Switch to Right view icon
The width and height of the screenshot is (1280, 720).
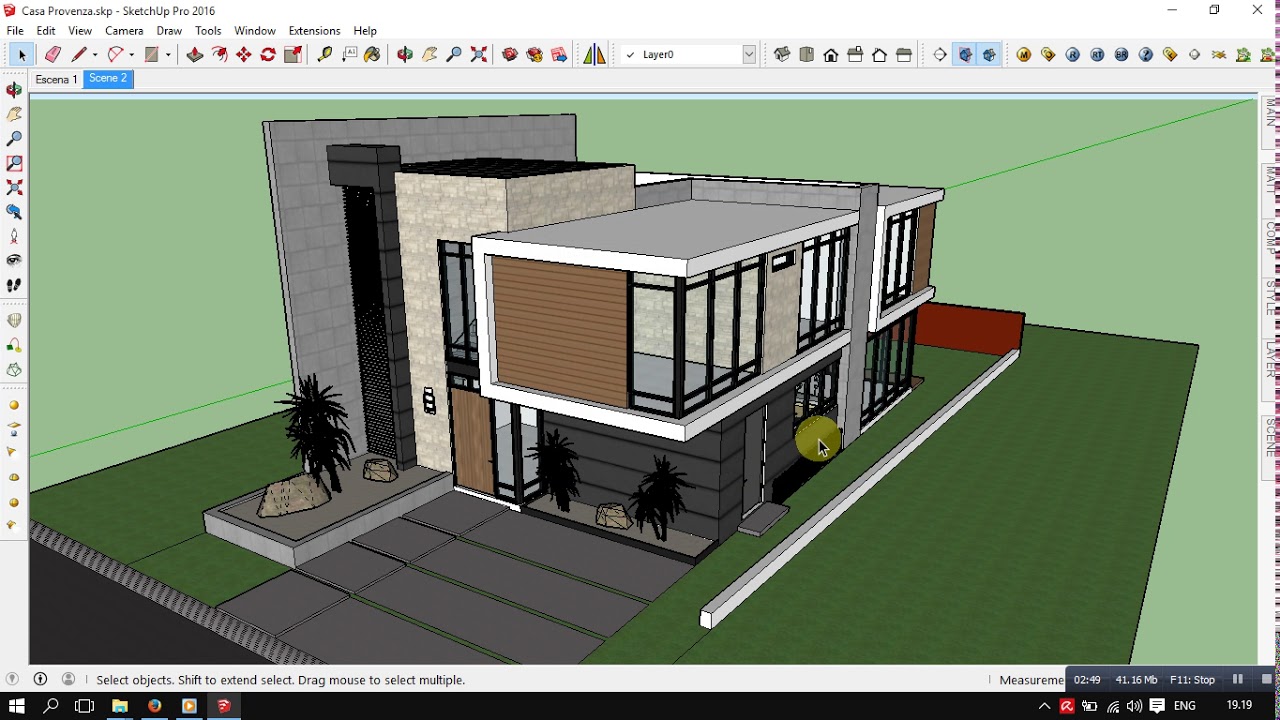point(855,55)
